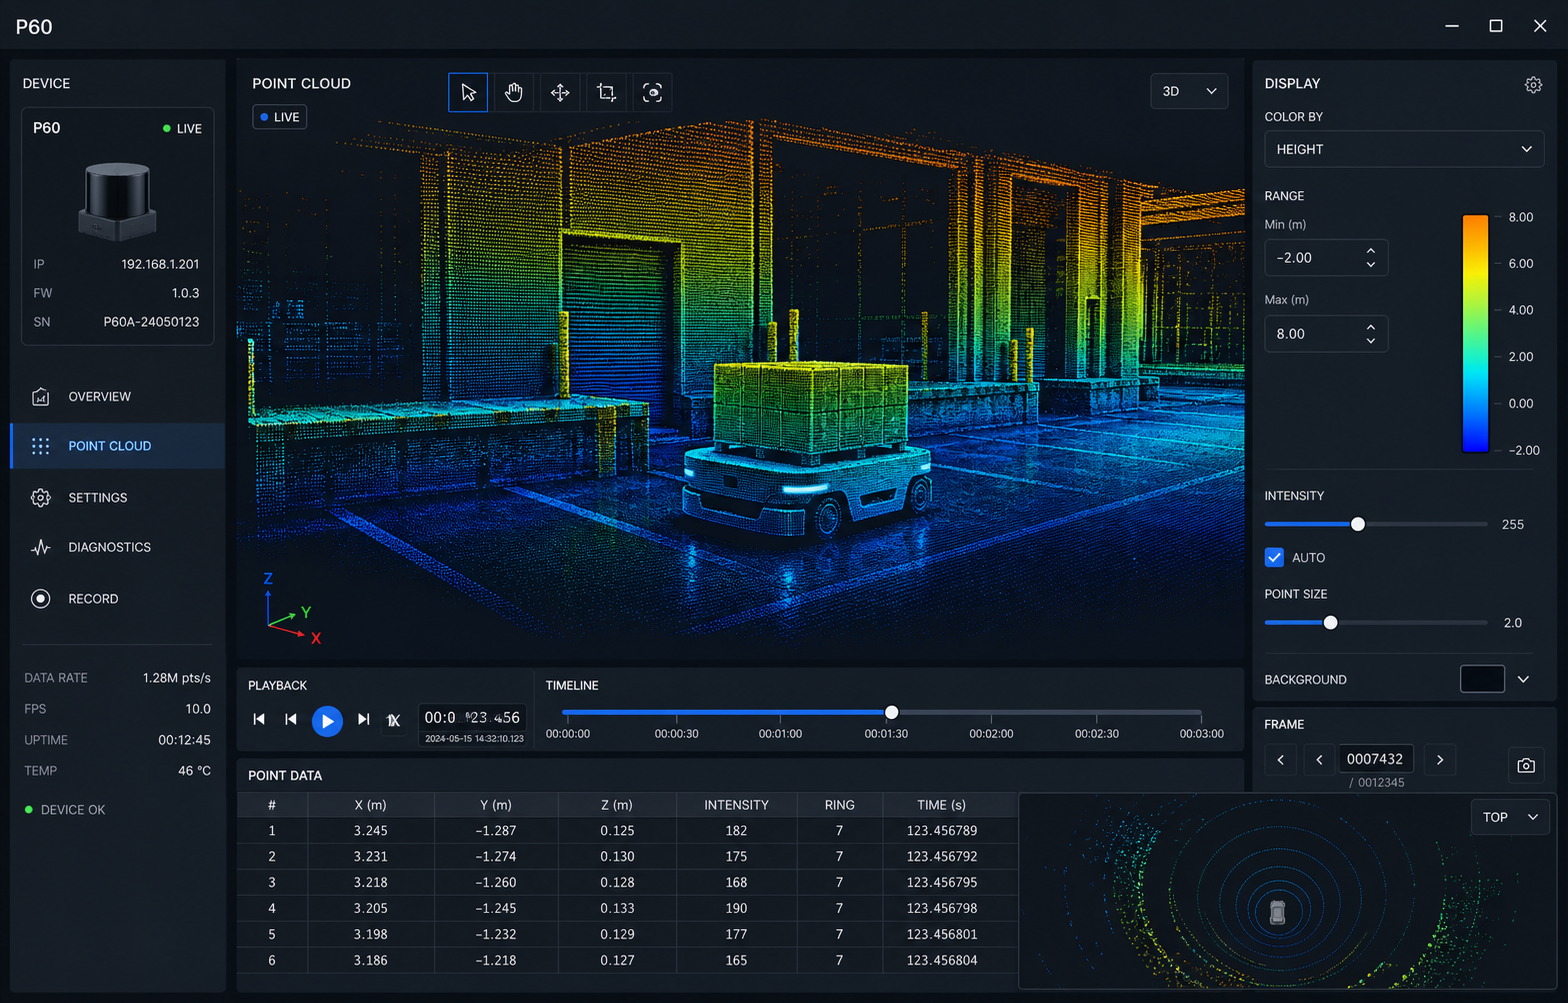The height and width of the screenshot is (1003, 1568).
Task: Click the top-down minimap vehicle marker
Action: click(x=1277, y=912)
